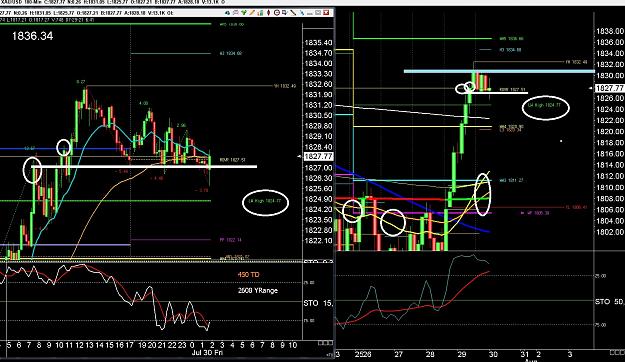The height and width of the screenshot is (362, 625).
Task: Click the 1836.34 price text on left chart
Action: [32, 36]
